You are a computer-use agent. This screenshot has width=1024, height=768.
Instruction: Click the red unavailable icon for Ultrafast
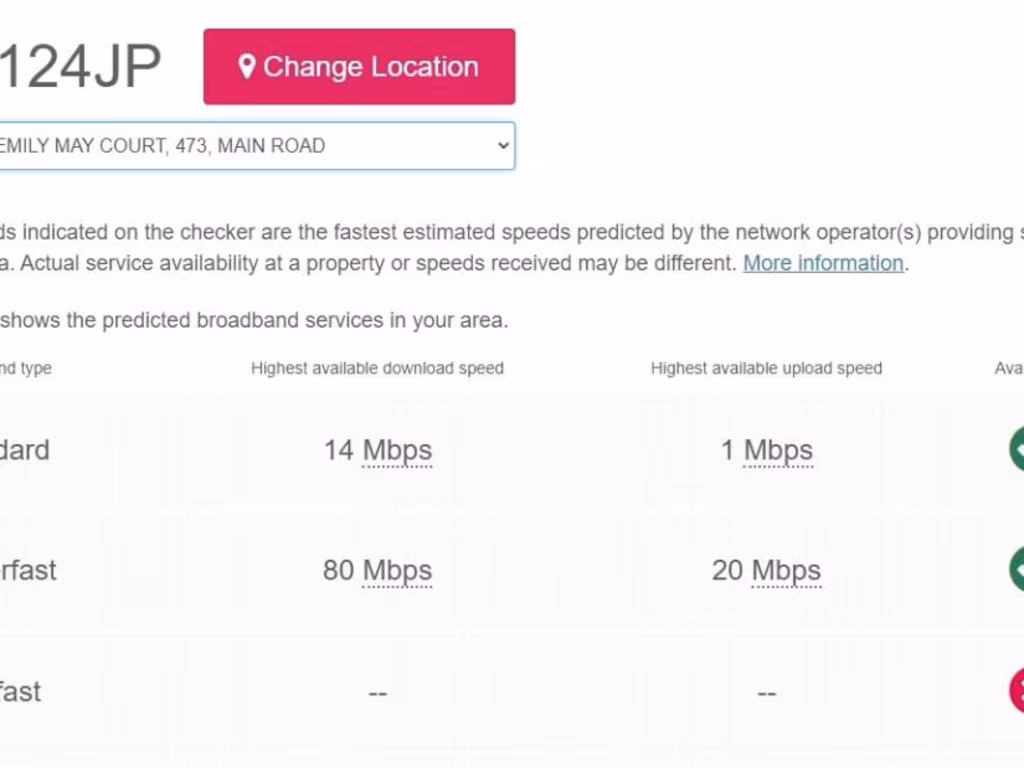(x=1016, y=690)
